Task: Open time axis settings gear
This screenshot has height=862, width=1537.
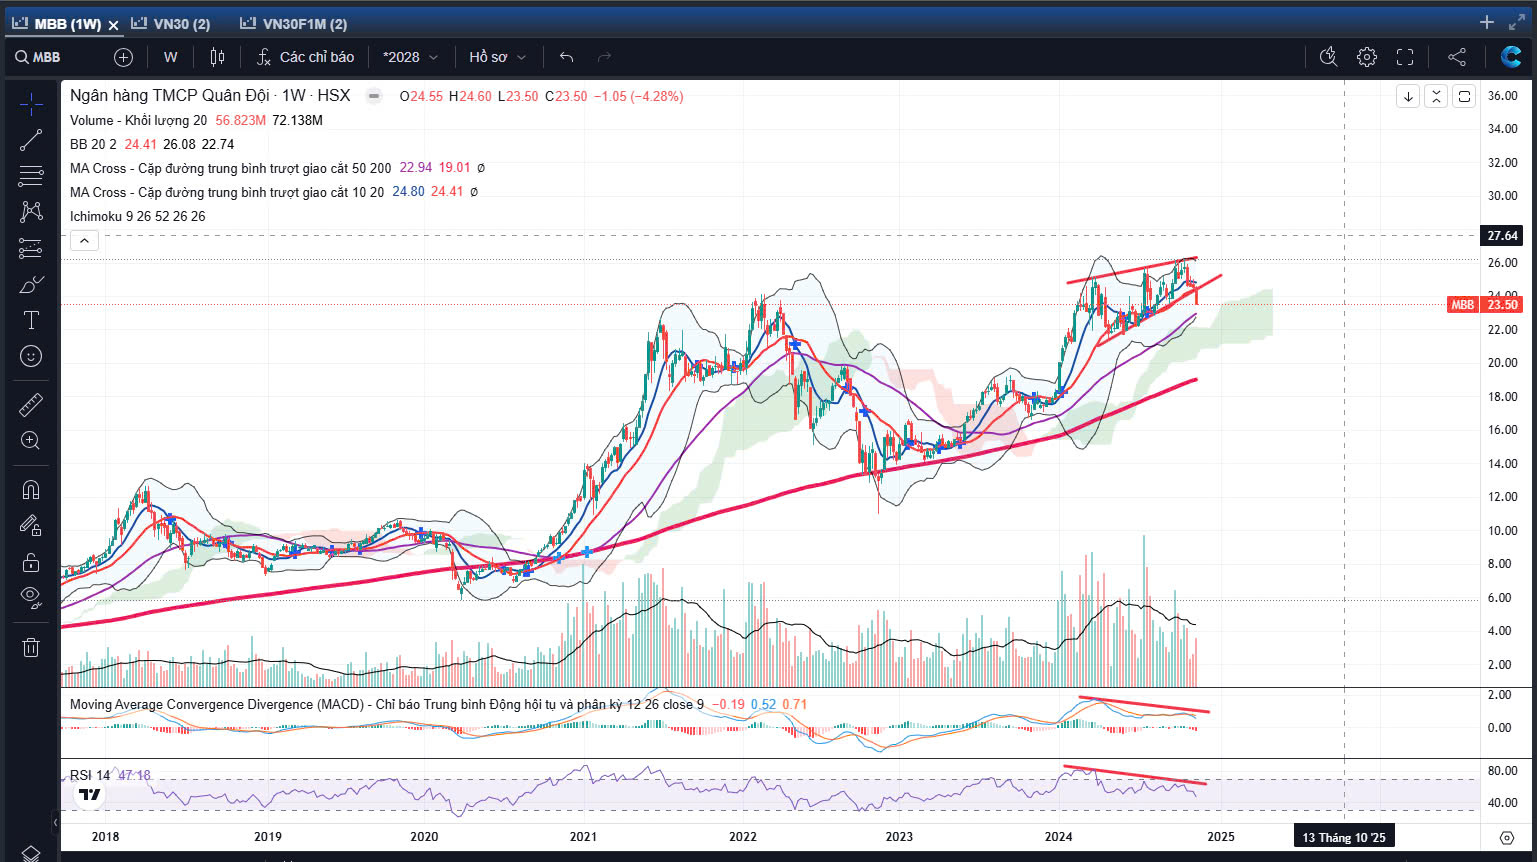Action: (x=1507, y=837)
